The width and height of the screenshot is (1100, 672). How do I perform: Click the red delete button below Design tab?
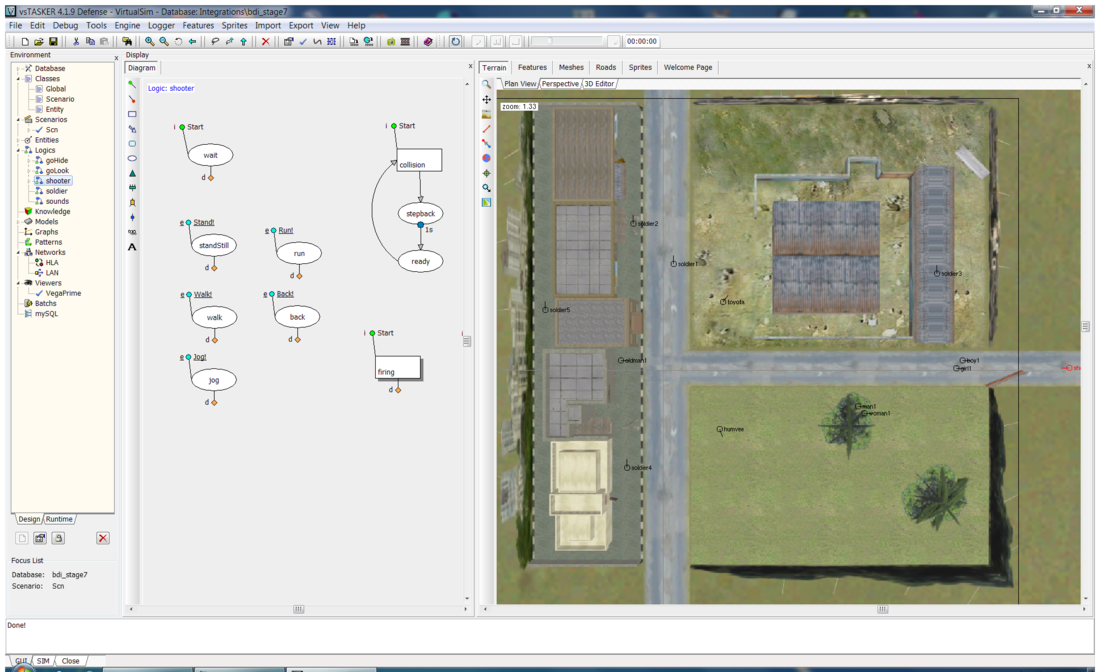102,538
